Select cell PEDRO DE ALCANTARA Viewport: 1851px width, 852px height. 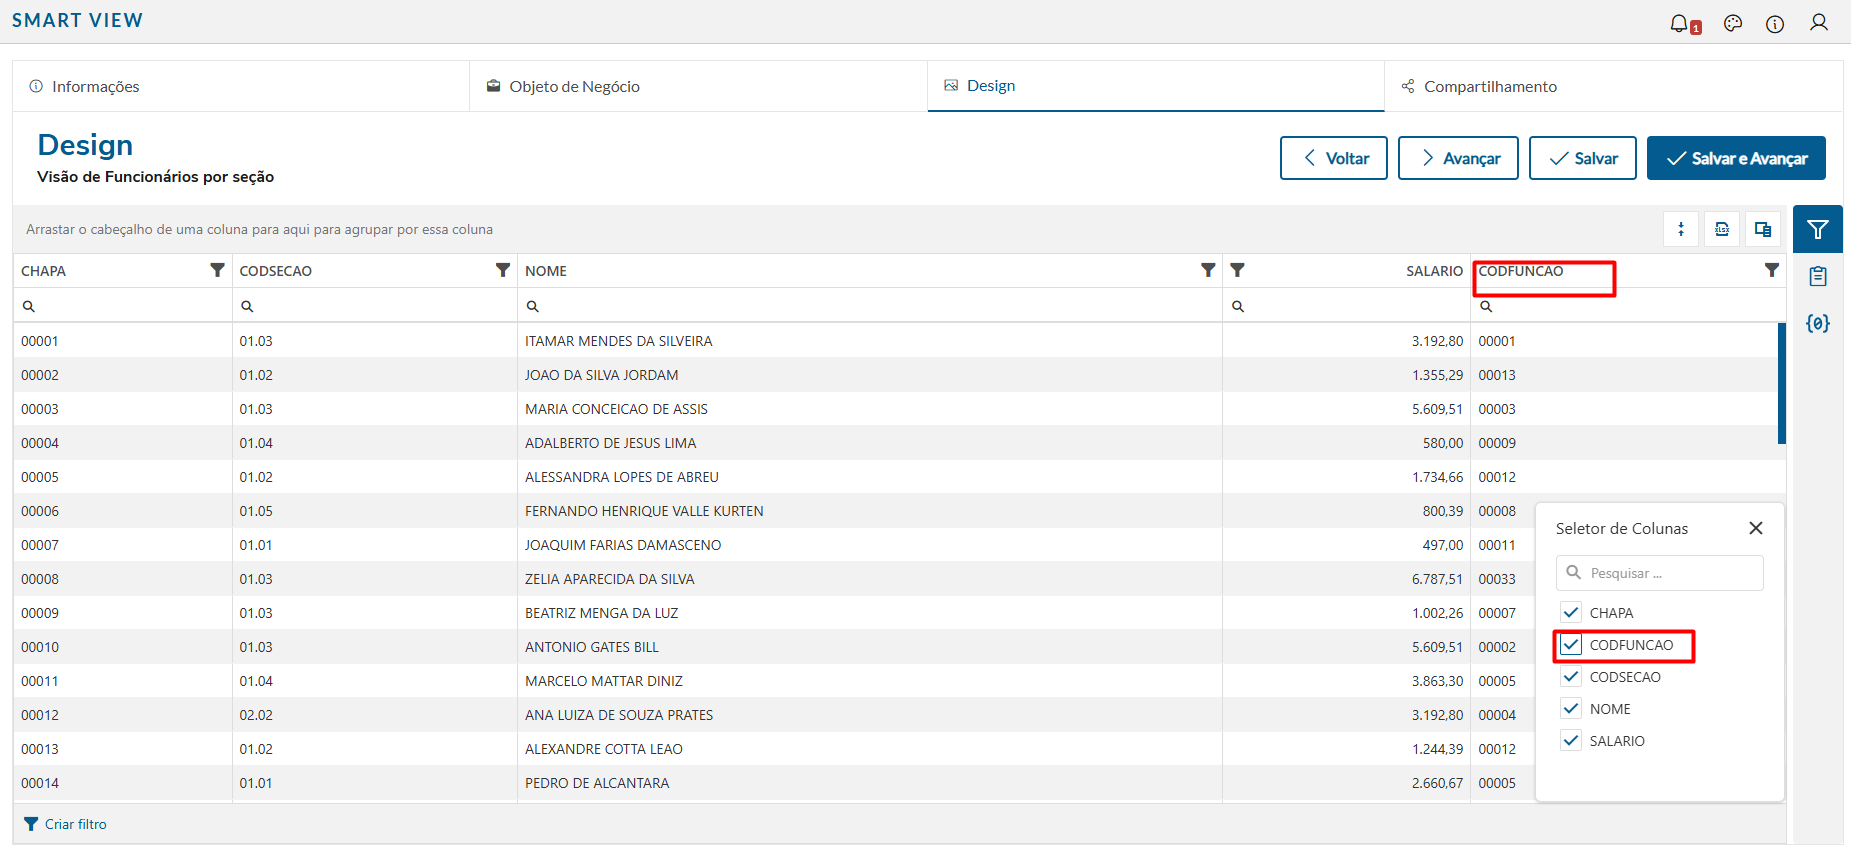(870, 783)
